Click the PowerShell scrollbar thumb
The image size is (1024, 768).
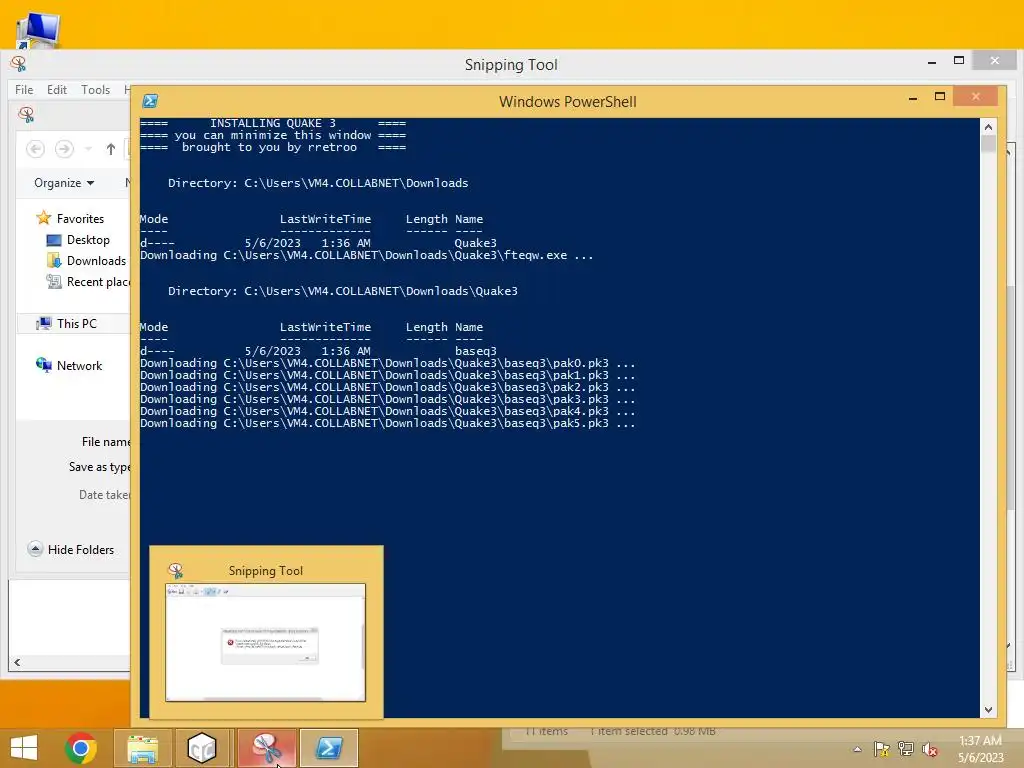pyautogui.click(x=988, y=144)
